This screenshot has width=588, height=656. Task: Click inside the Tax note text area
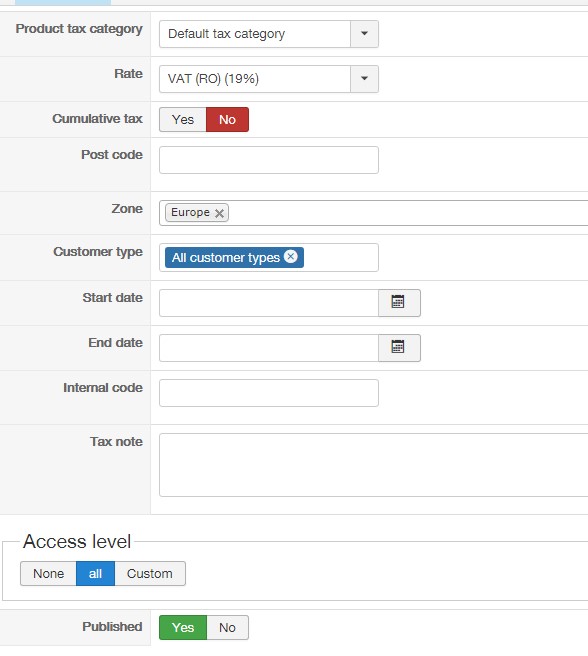[x=373, y=465]
